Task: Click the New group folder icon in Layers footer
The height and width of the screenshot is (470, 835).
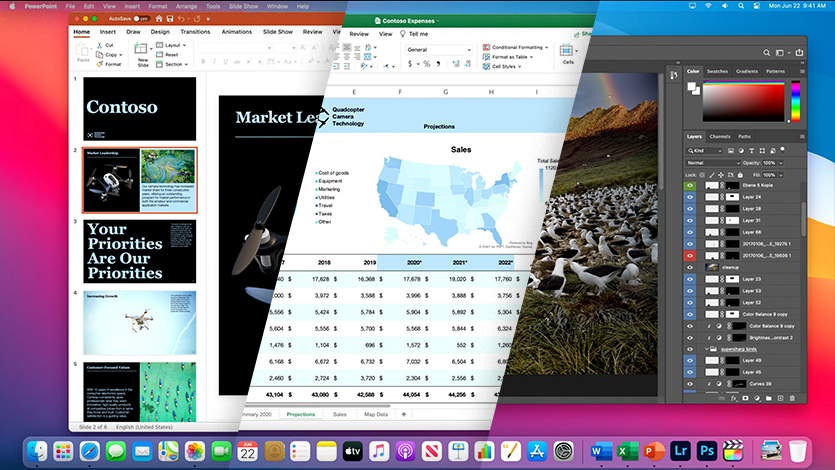Action: coord(768,398)
